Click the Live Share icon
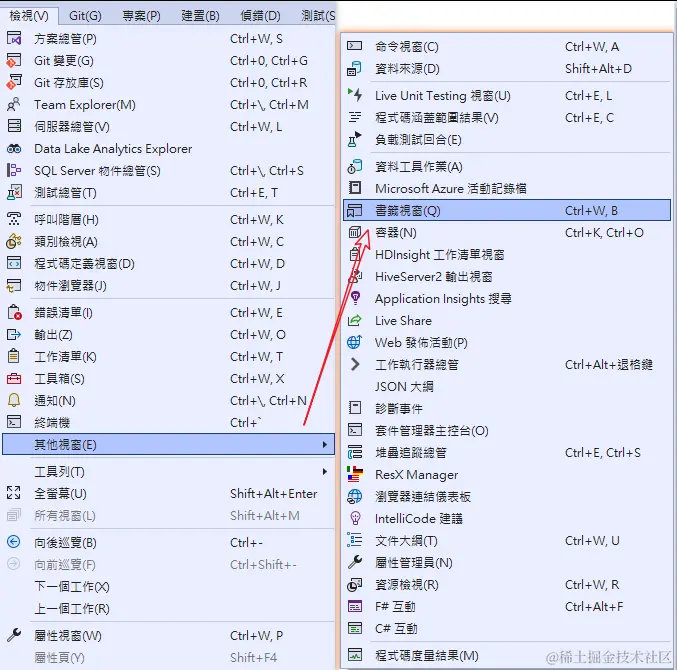This screenshot has width=677, height=670. coord(354,320)
